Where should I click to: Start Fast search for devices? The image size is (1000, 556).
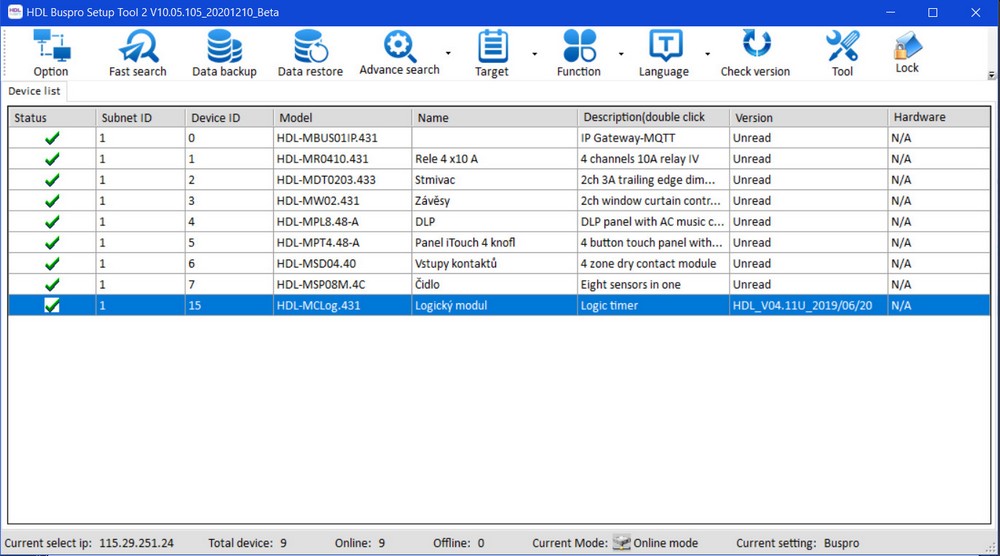[x=138, y=45]
